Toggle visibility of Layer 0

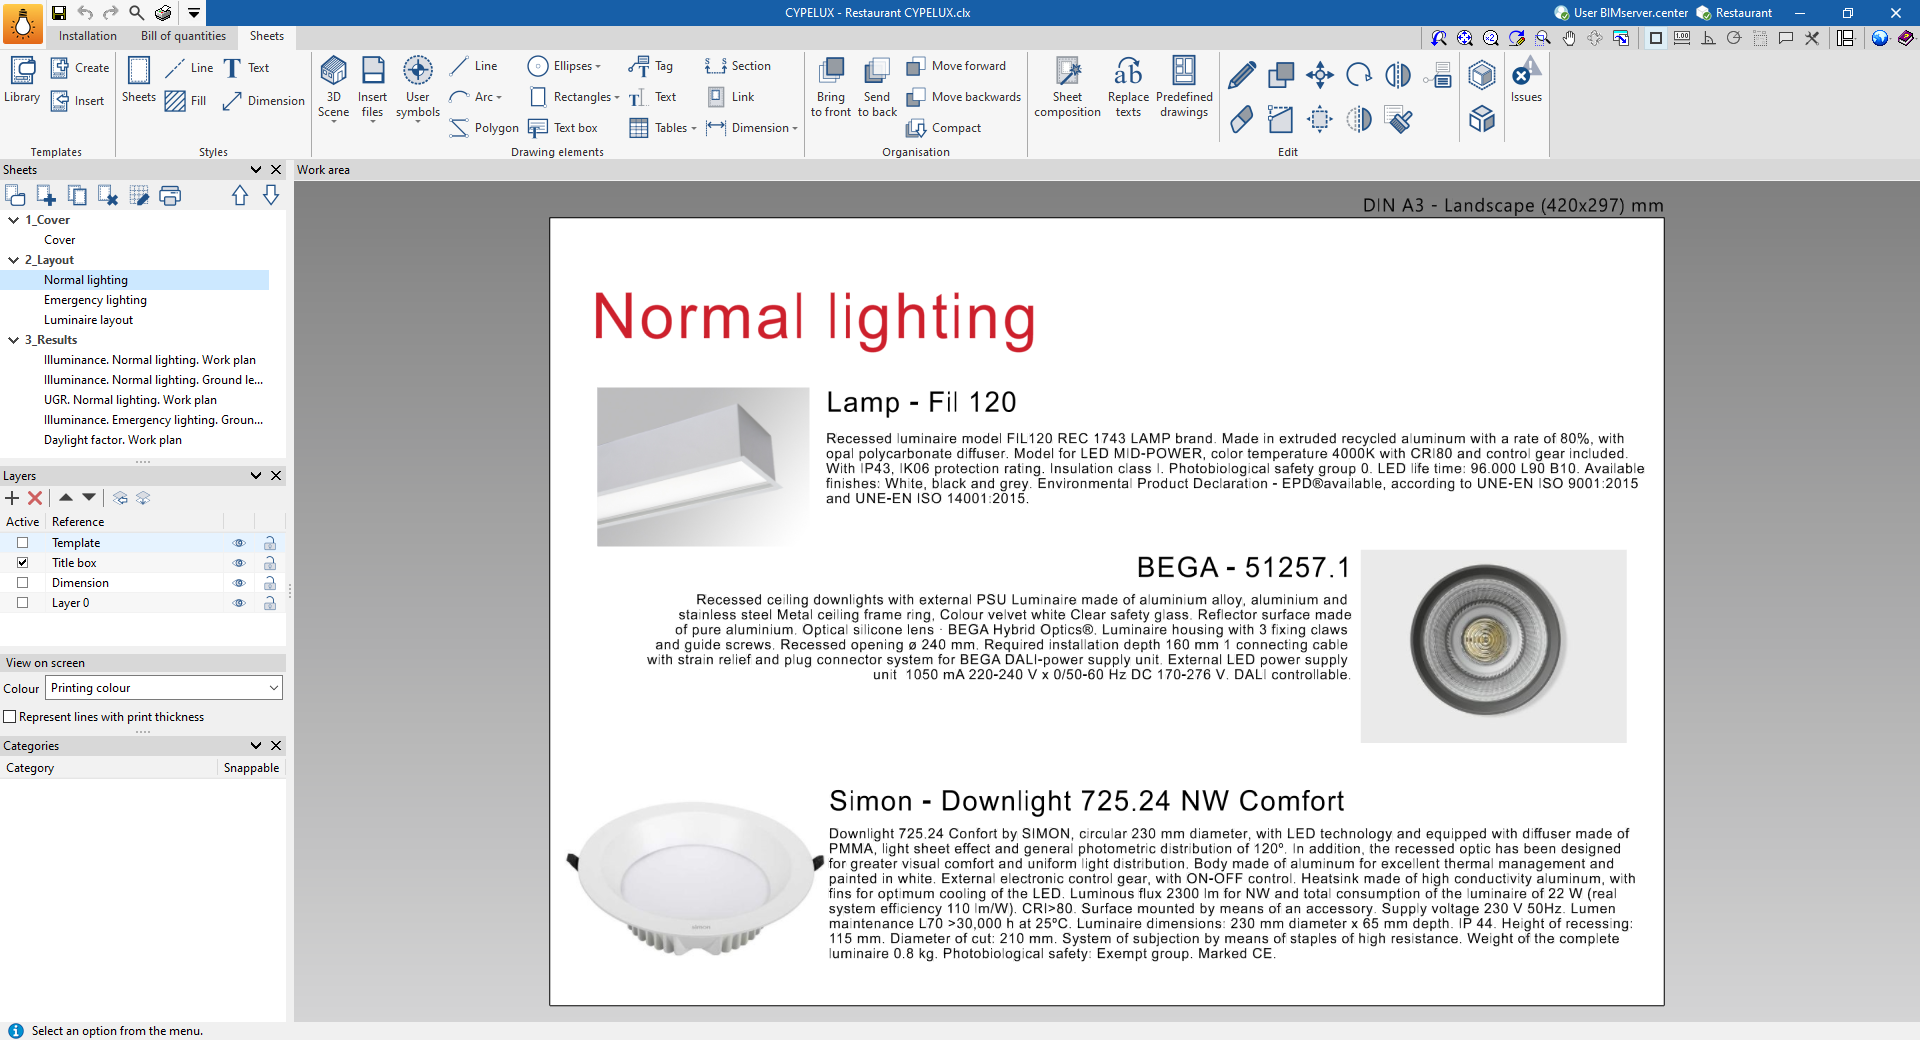click(x=239, y=603)
